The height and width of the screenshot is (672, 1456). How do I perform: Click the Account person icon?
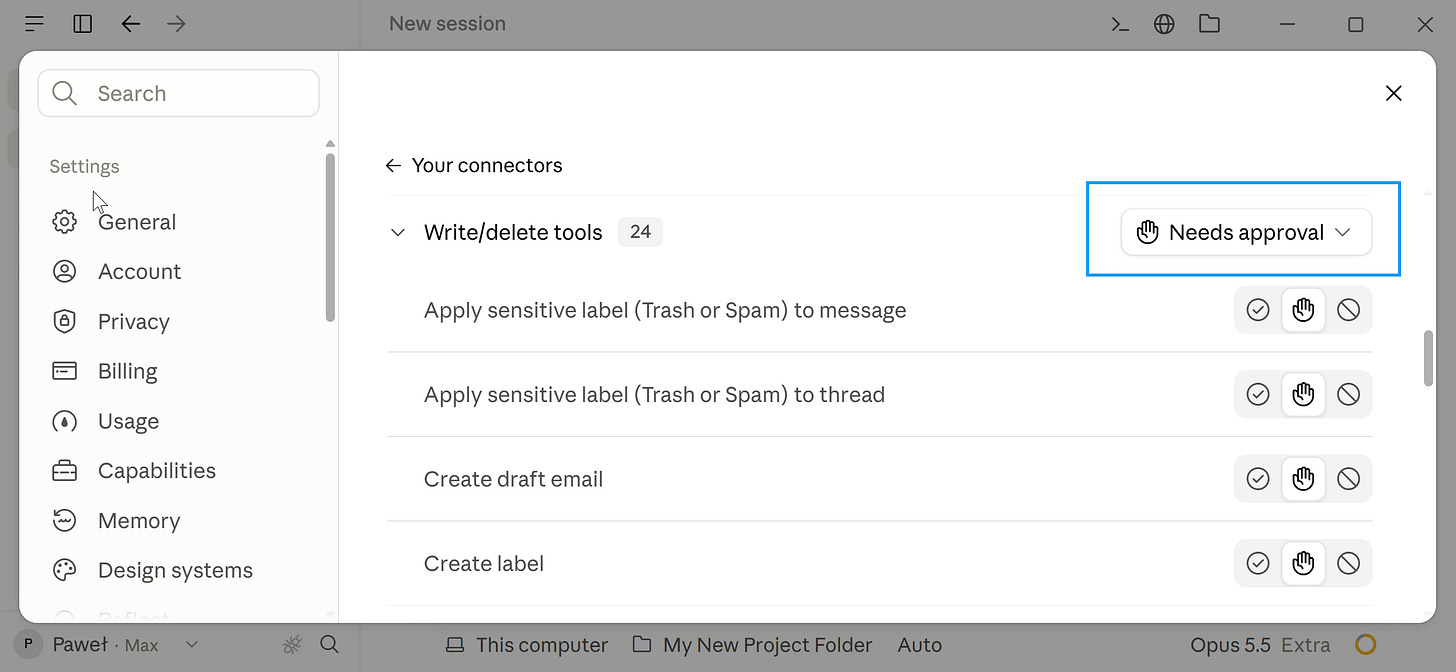(64, 271)
